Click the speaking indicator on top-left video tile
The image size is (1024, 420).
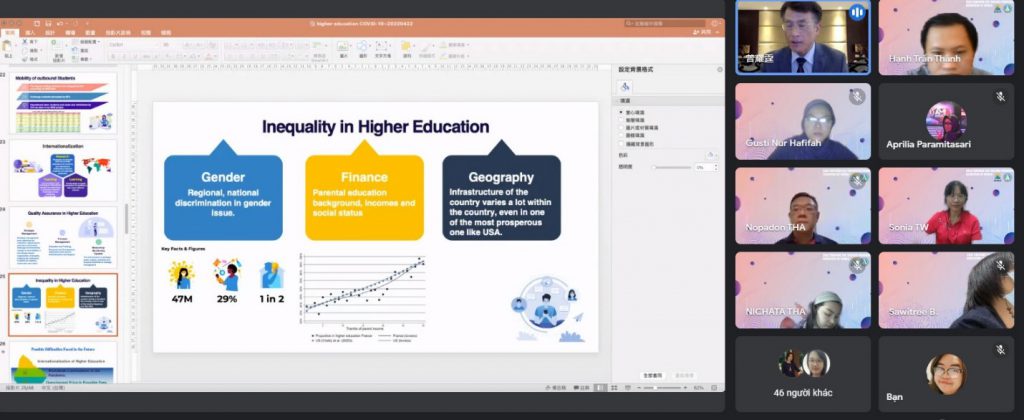857,12
